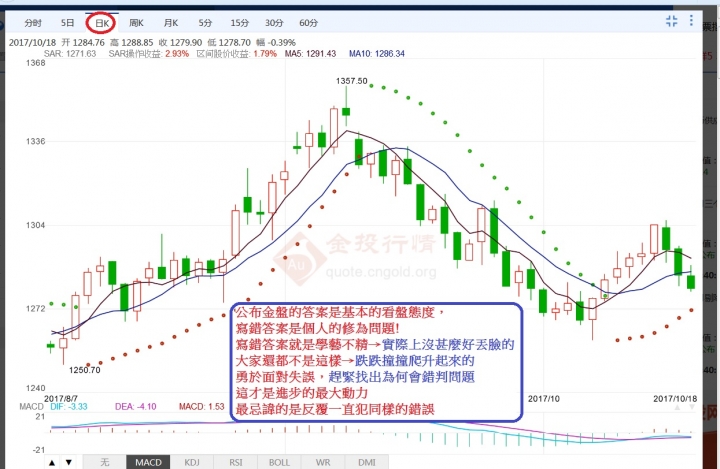Click the 1368 price axis label
This screenshot has width=720, height=469.
pos(35,63)
